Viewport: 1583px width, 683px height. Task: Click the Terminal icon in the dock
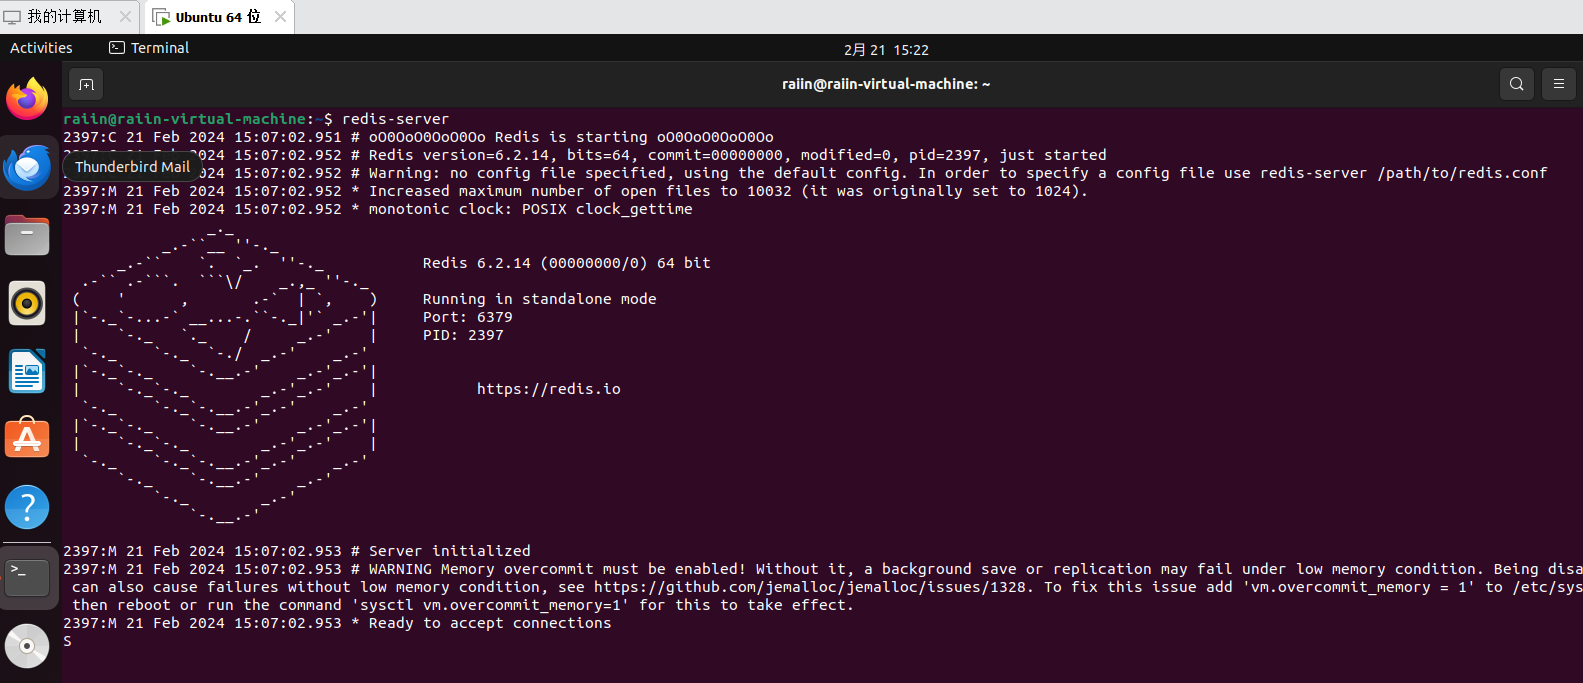pos(27,577)
